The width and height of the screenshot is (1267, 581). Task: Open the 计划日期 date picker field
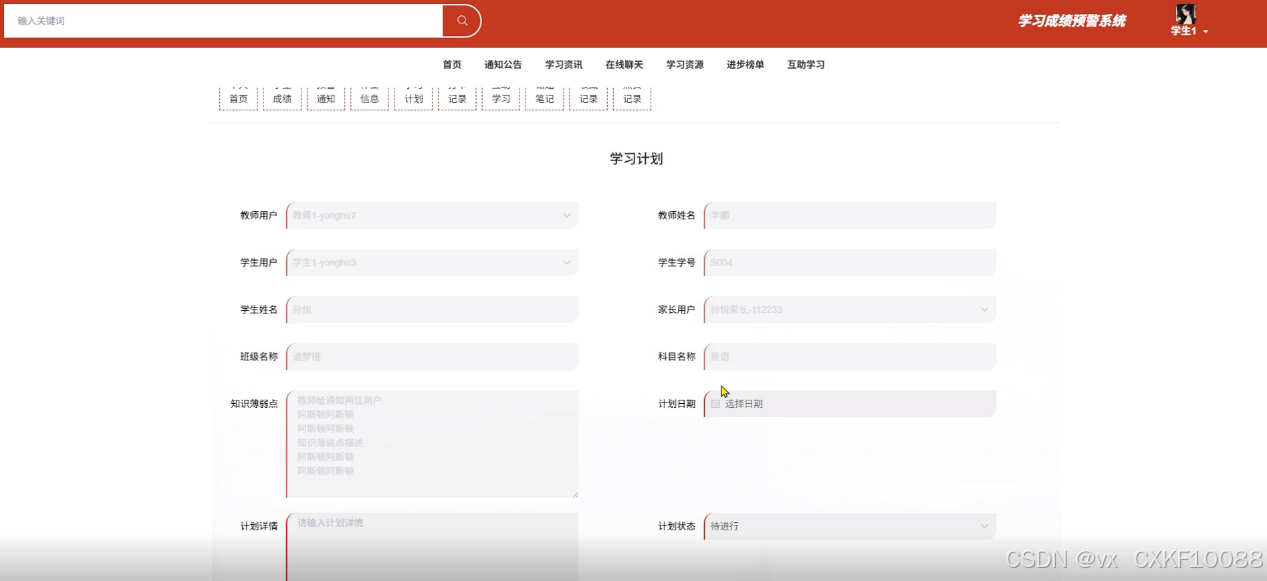coord(850,403)
